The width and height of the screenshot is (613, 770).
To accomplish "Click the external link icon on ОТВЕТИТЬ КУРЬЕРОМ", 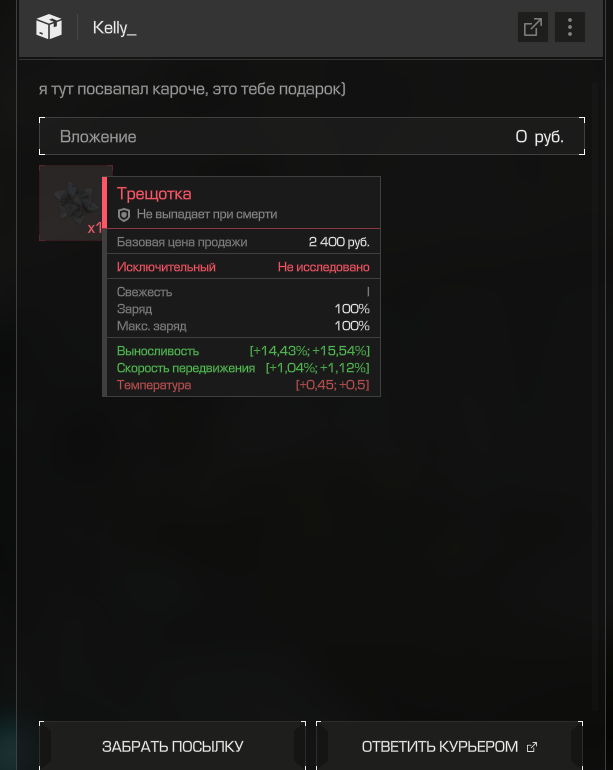I will 532,747.
